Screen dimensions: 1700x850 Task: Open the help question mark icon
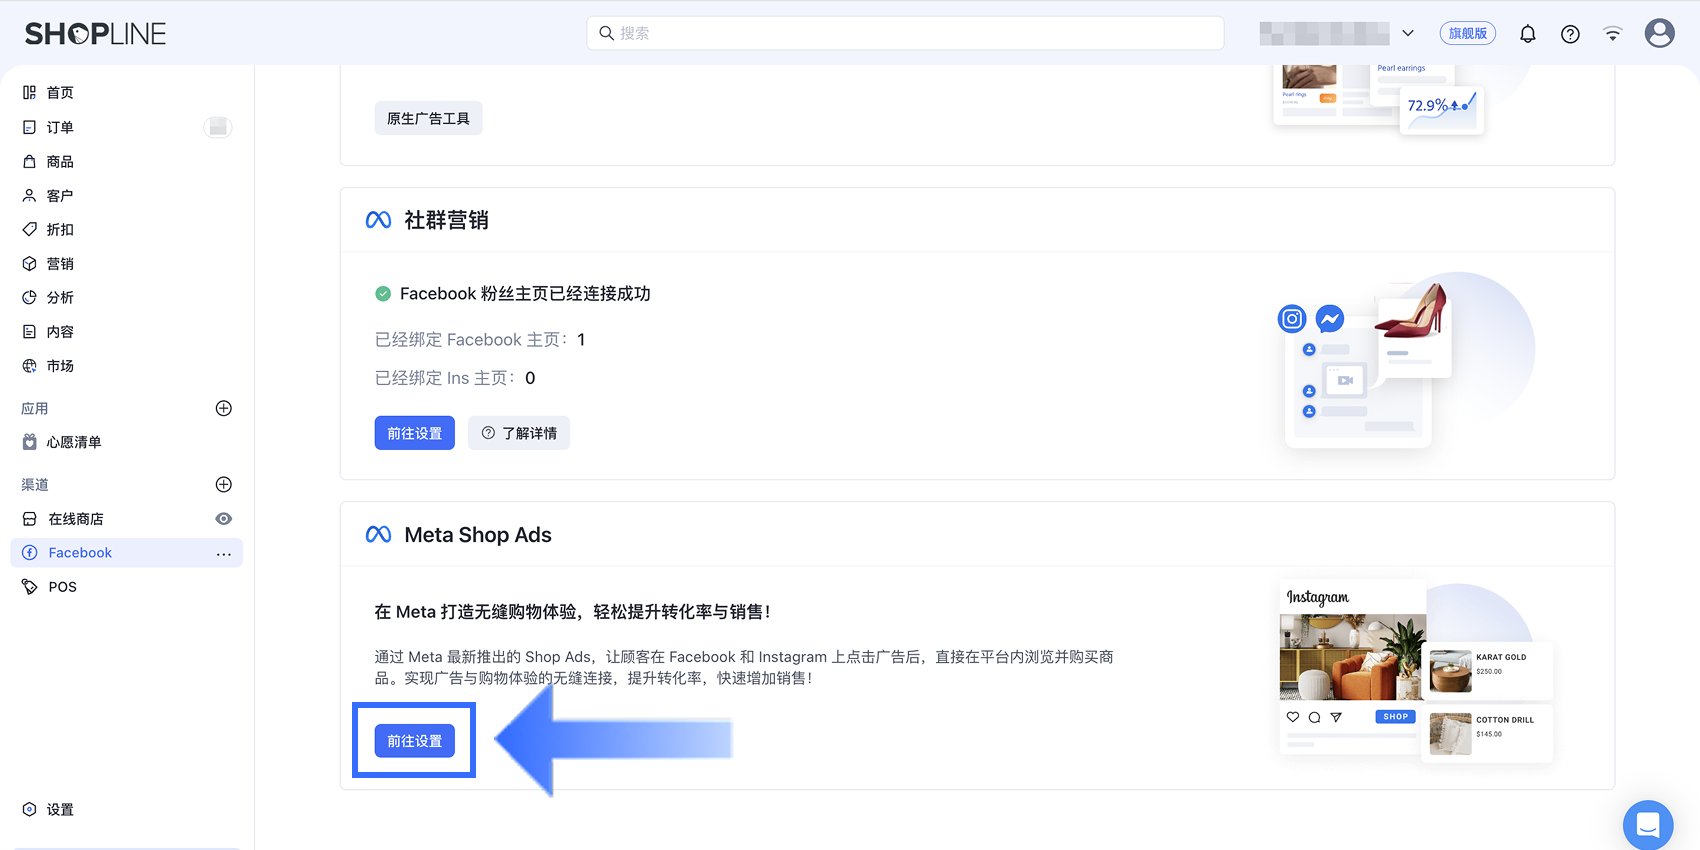1571,34
